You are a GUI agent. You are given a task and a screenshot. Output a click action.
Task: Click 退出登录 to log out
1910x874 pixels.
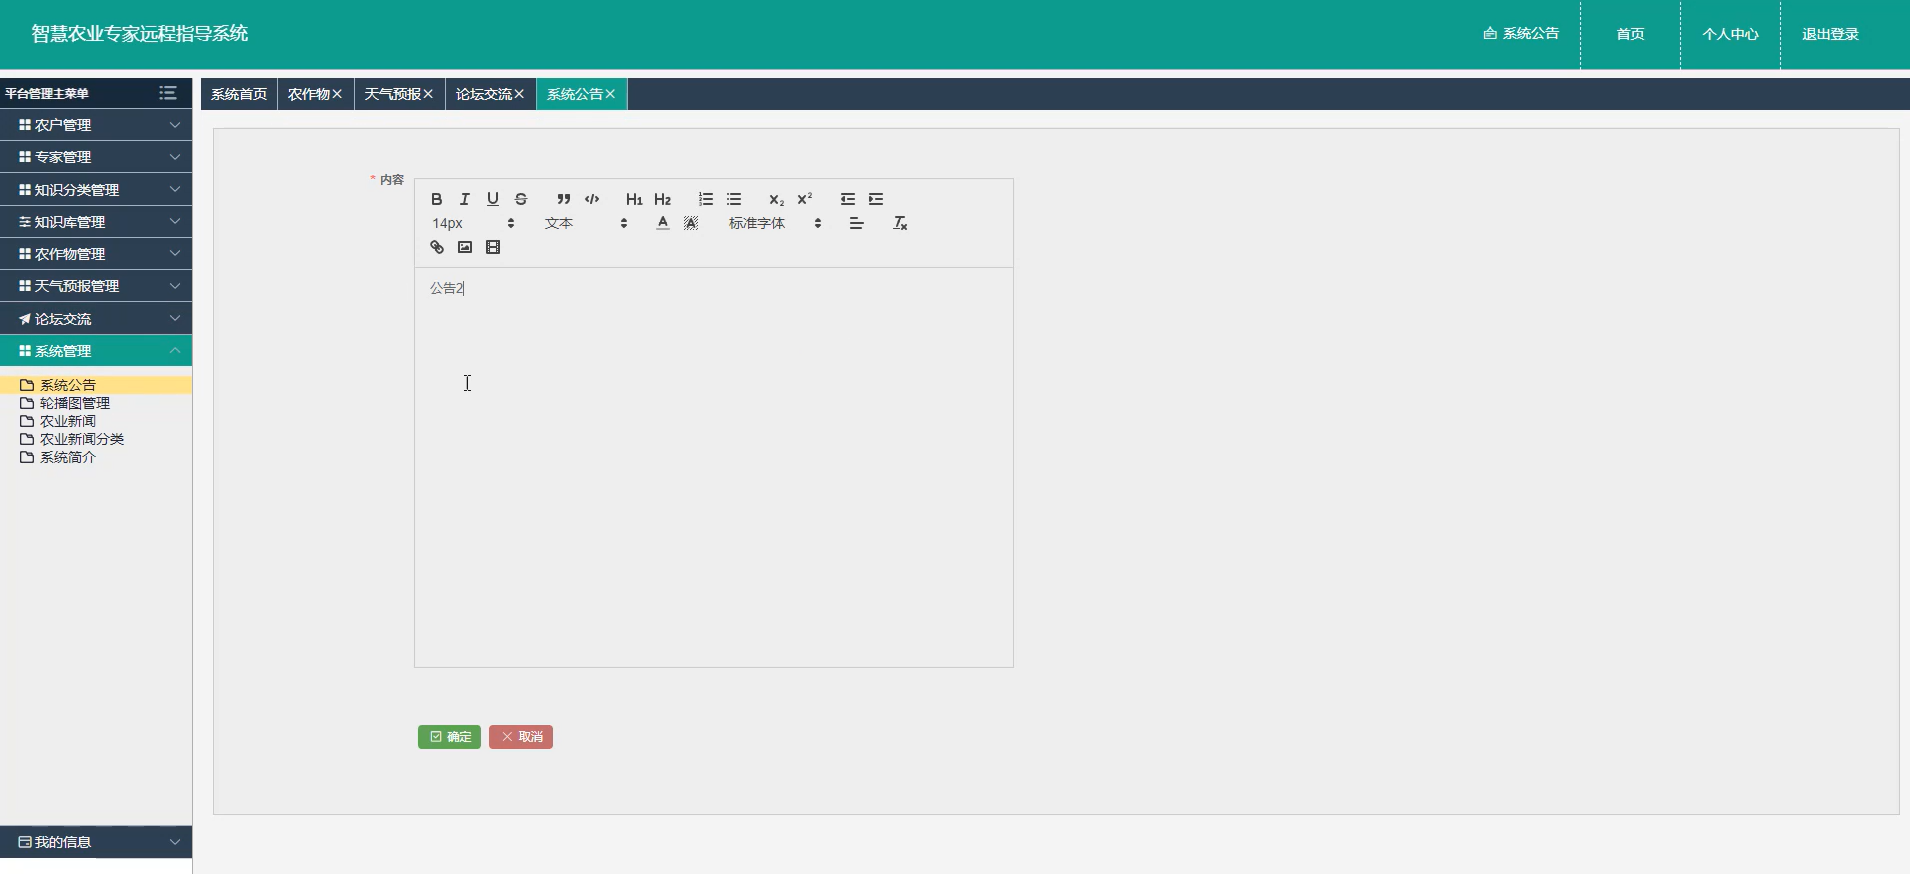pyautogui.click(x=1830, y=34)
